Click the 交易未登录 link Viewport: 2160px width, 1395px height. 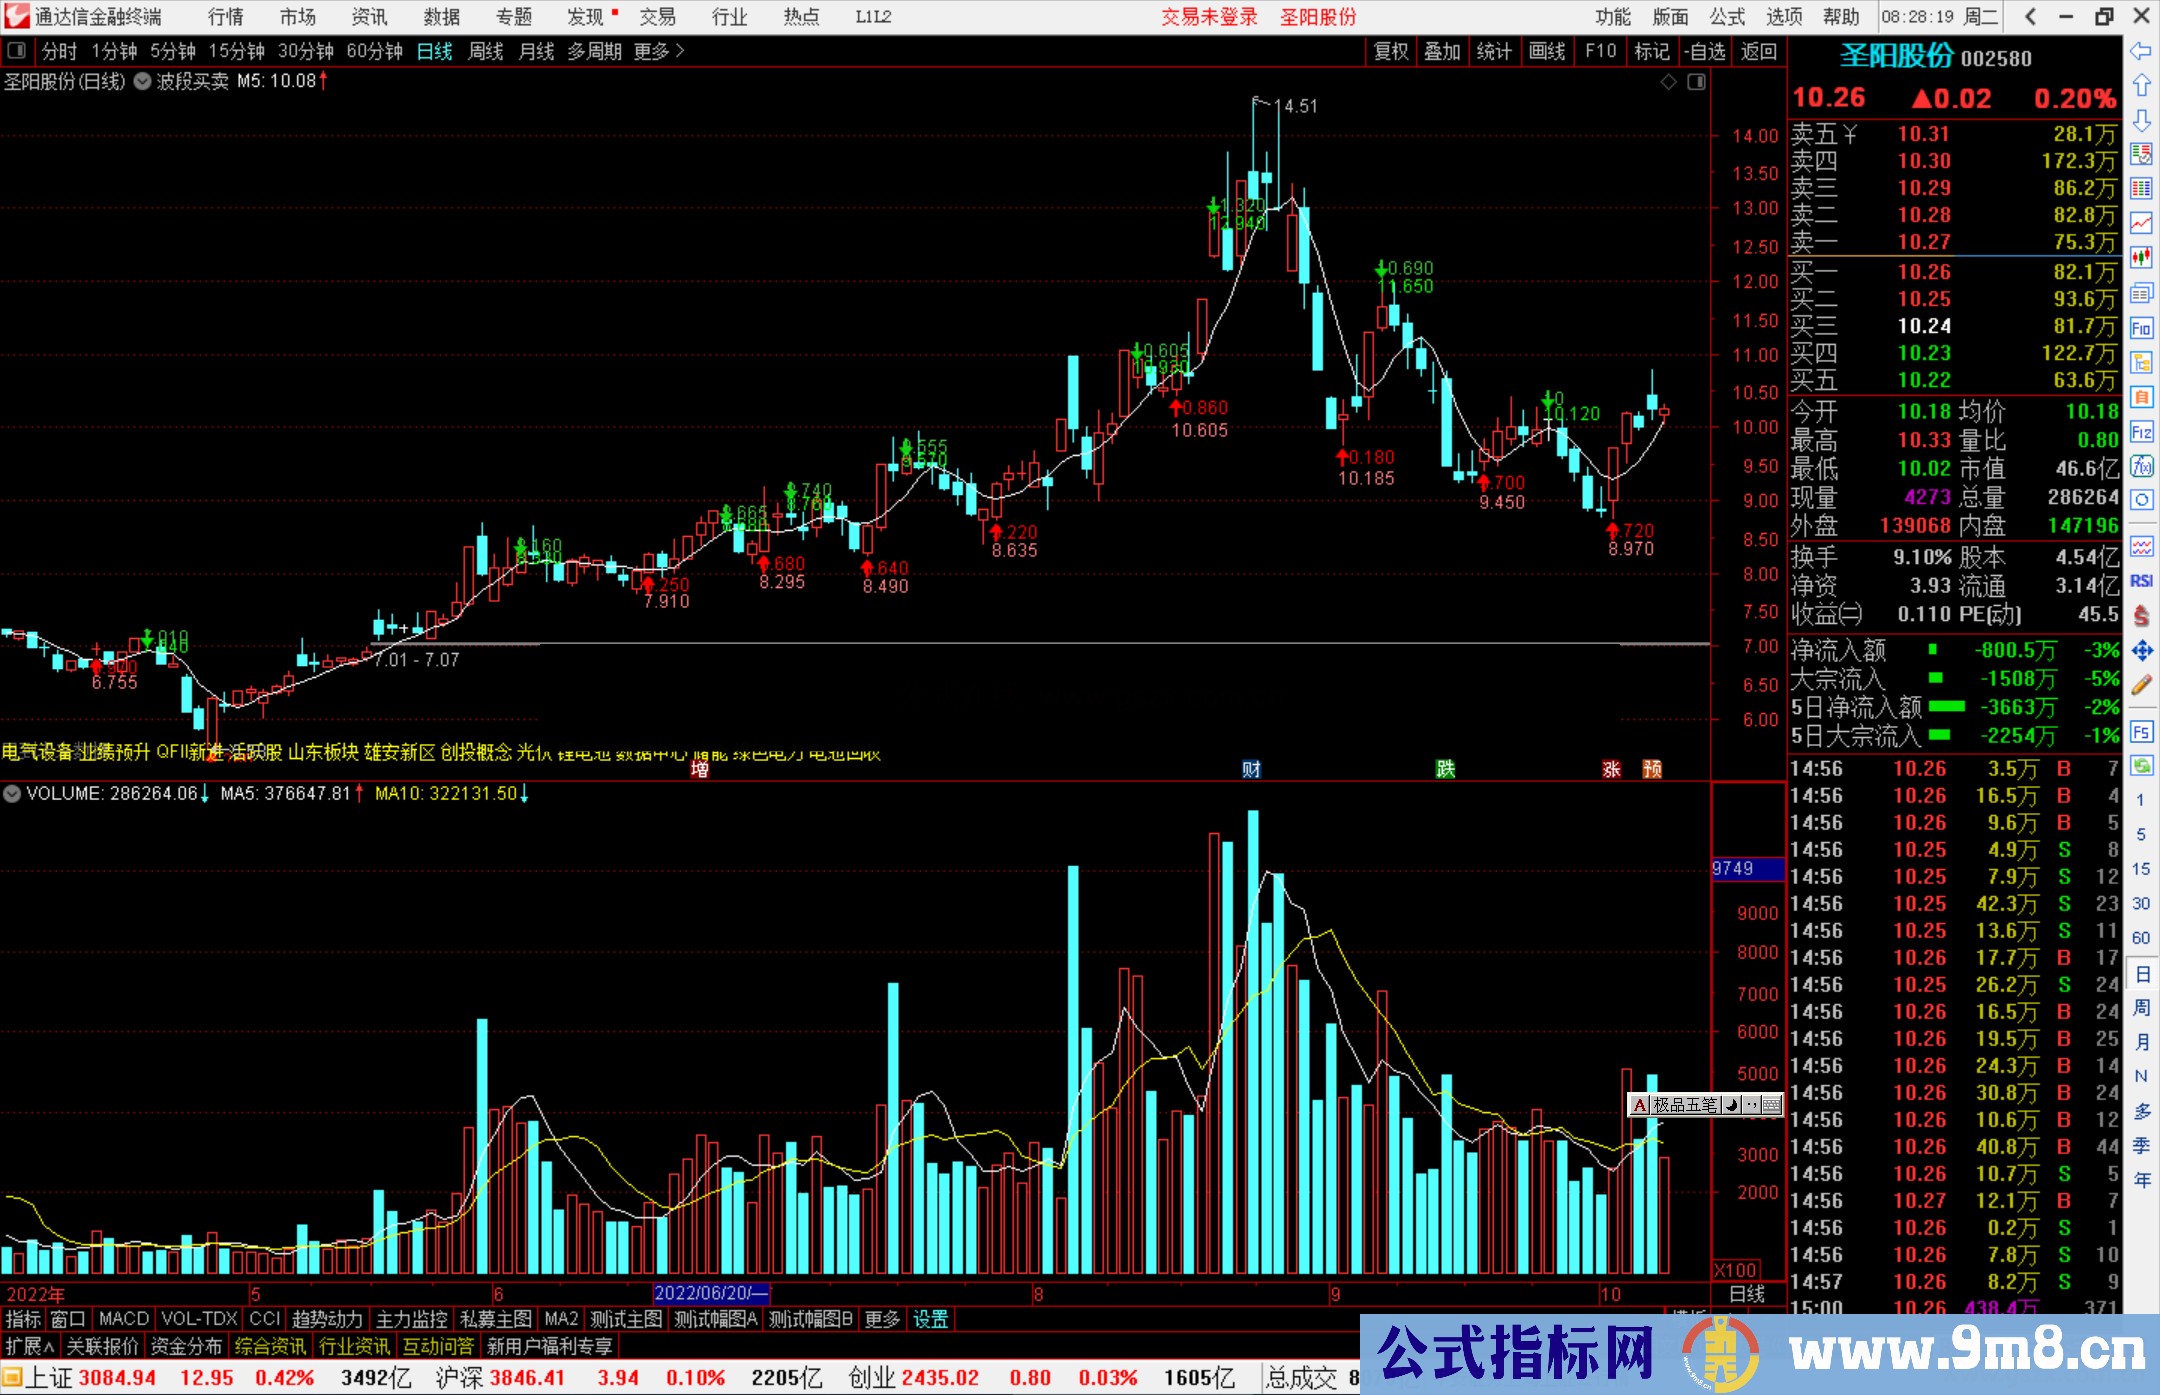(1209, 17)
